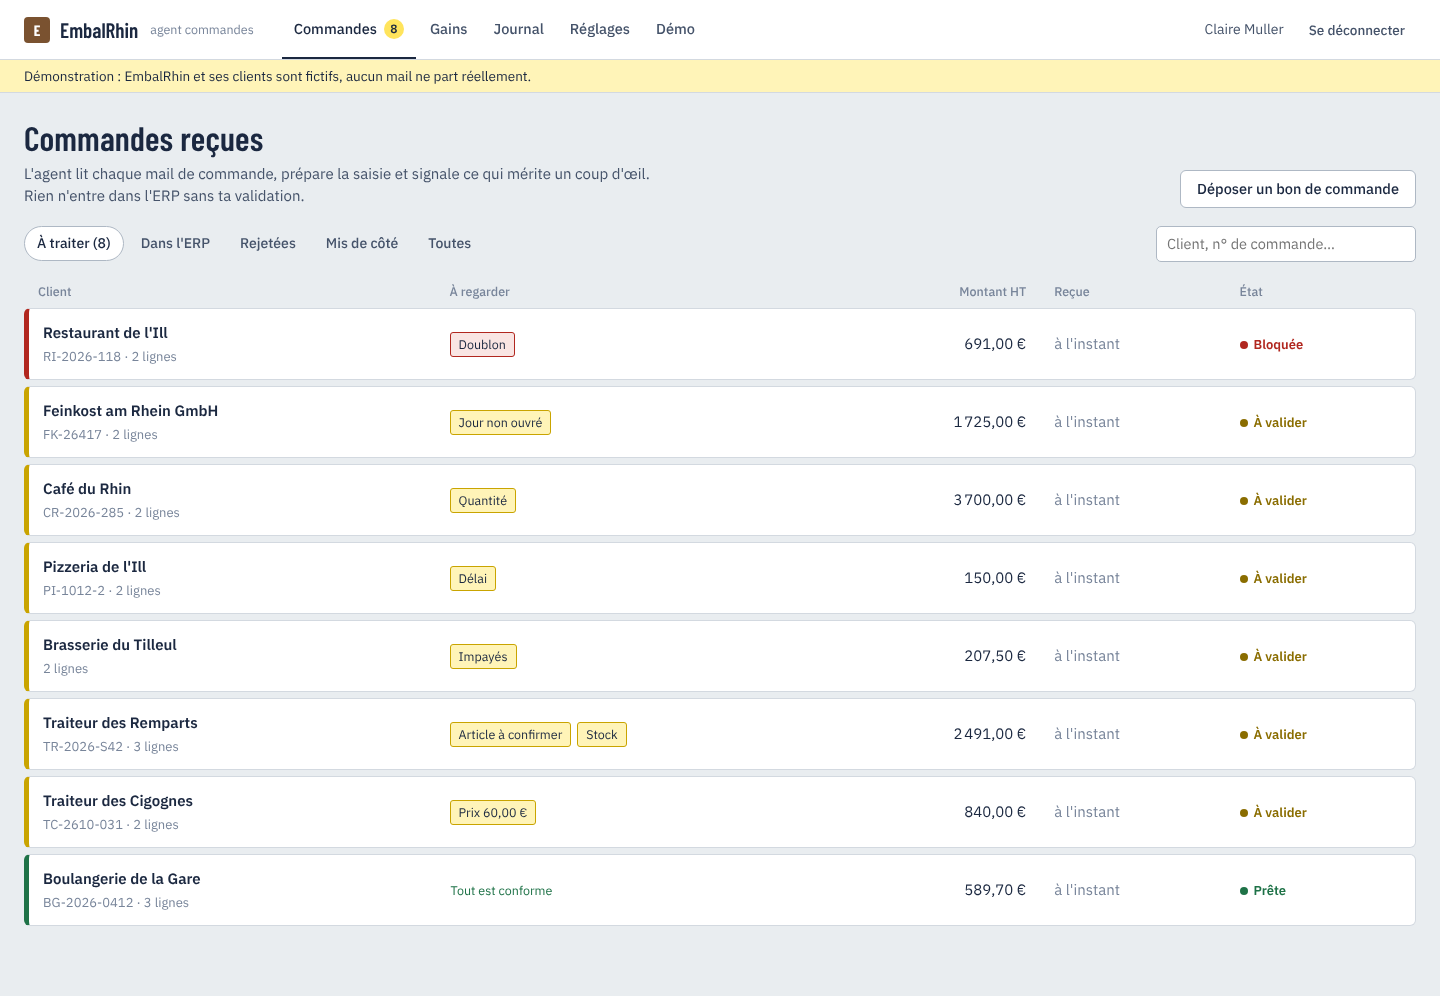Open the Restaurant de l'Ill order
The image size is (1440, 996).
[720, 344]
